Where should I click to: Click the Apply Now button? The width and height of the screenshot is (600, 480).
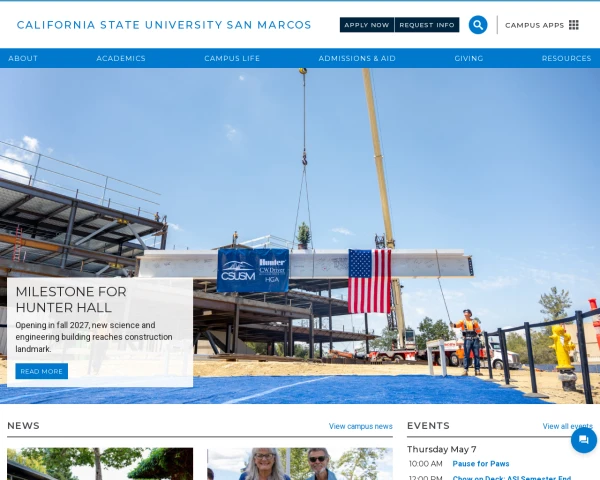(x=367, y=25)
